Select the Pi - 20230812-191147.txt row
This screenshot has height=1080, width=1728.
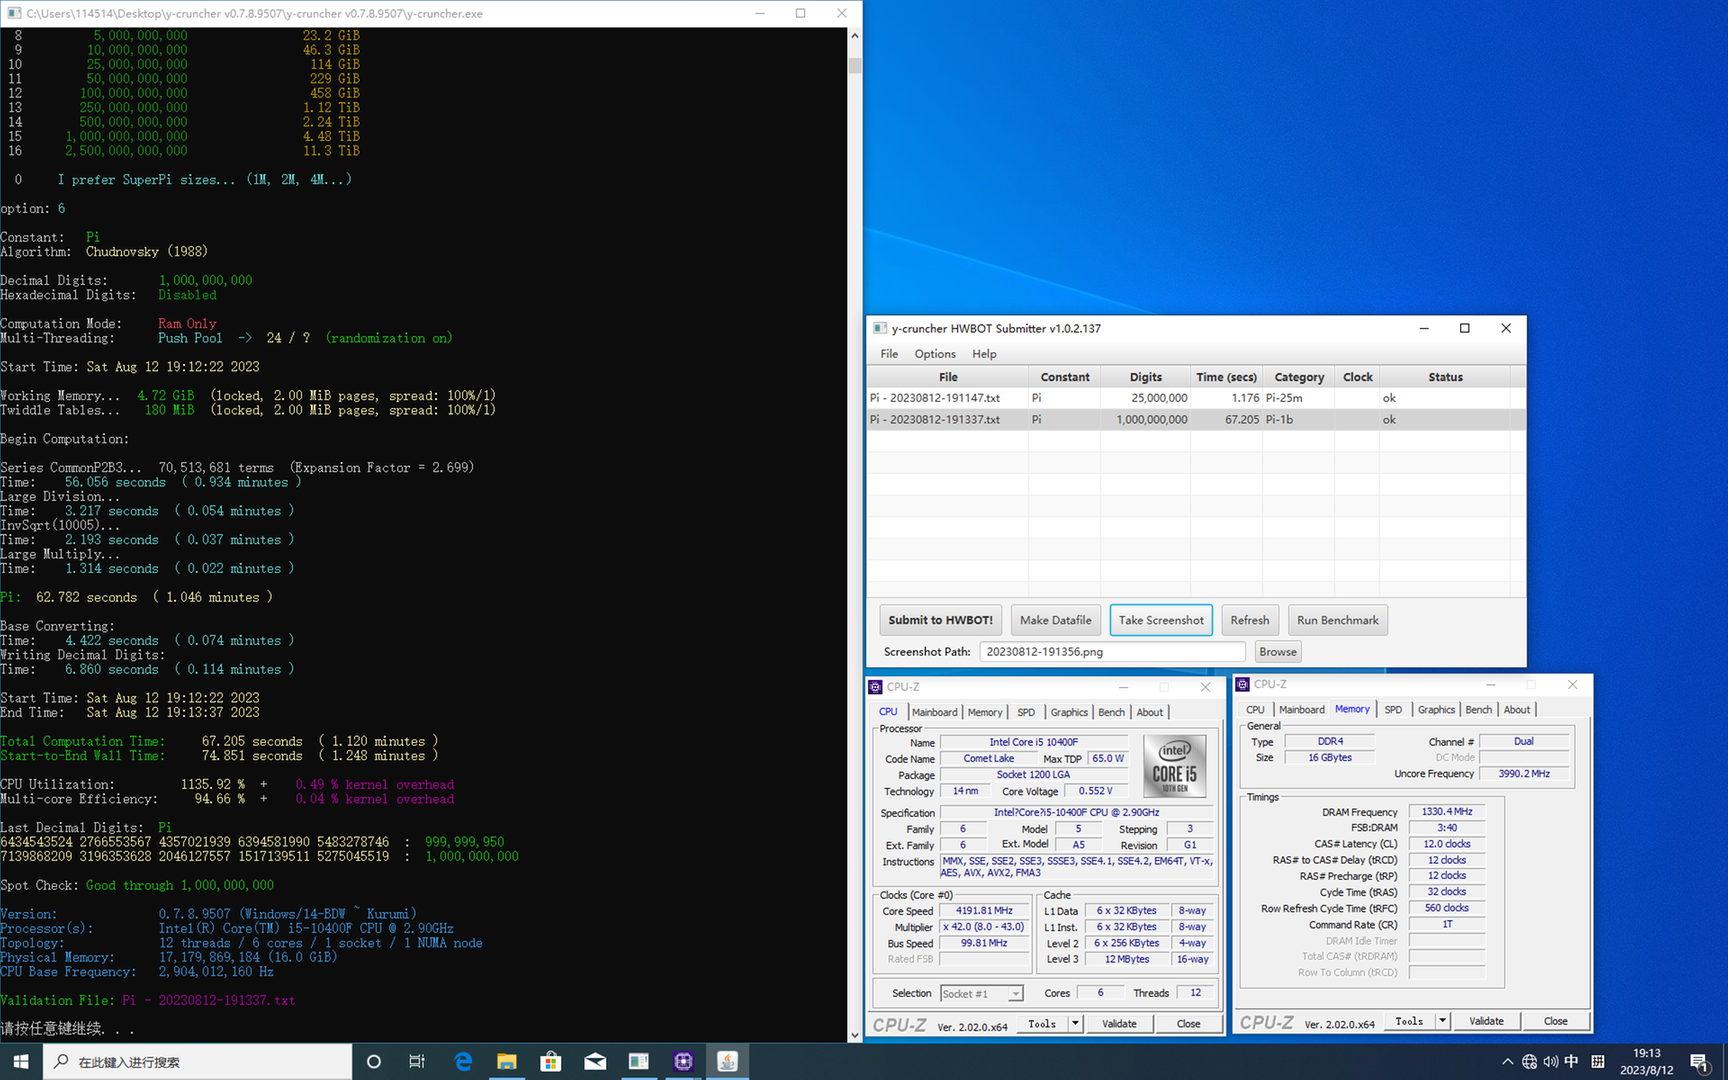pyautogui.click(x=1196, y=398)
